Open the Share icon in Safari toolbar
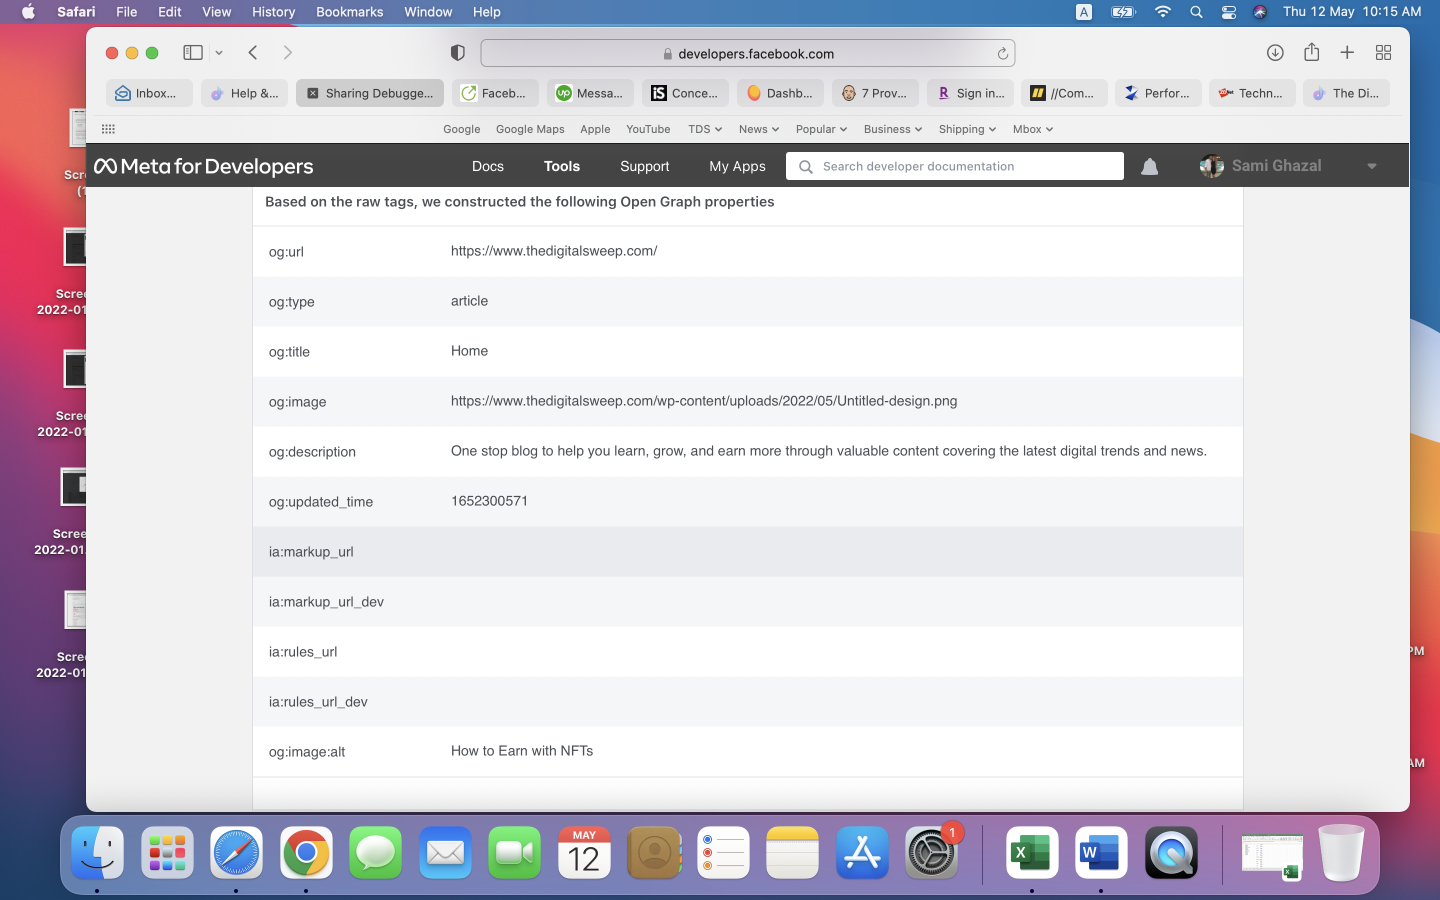Screen dimensions: 1440x900 [1311, 52]
